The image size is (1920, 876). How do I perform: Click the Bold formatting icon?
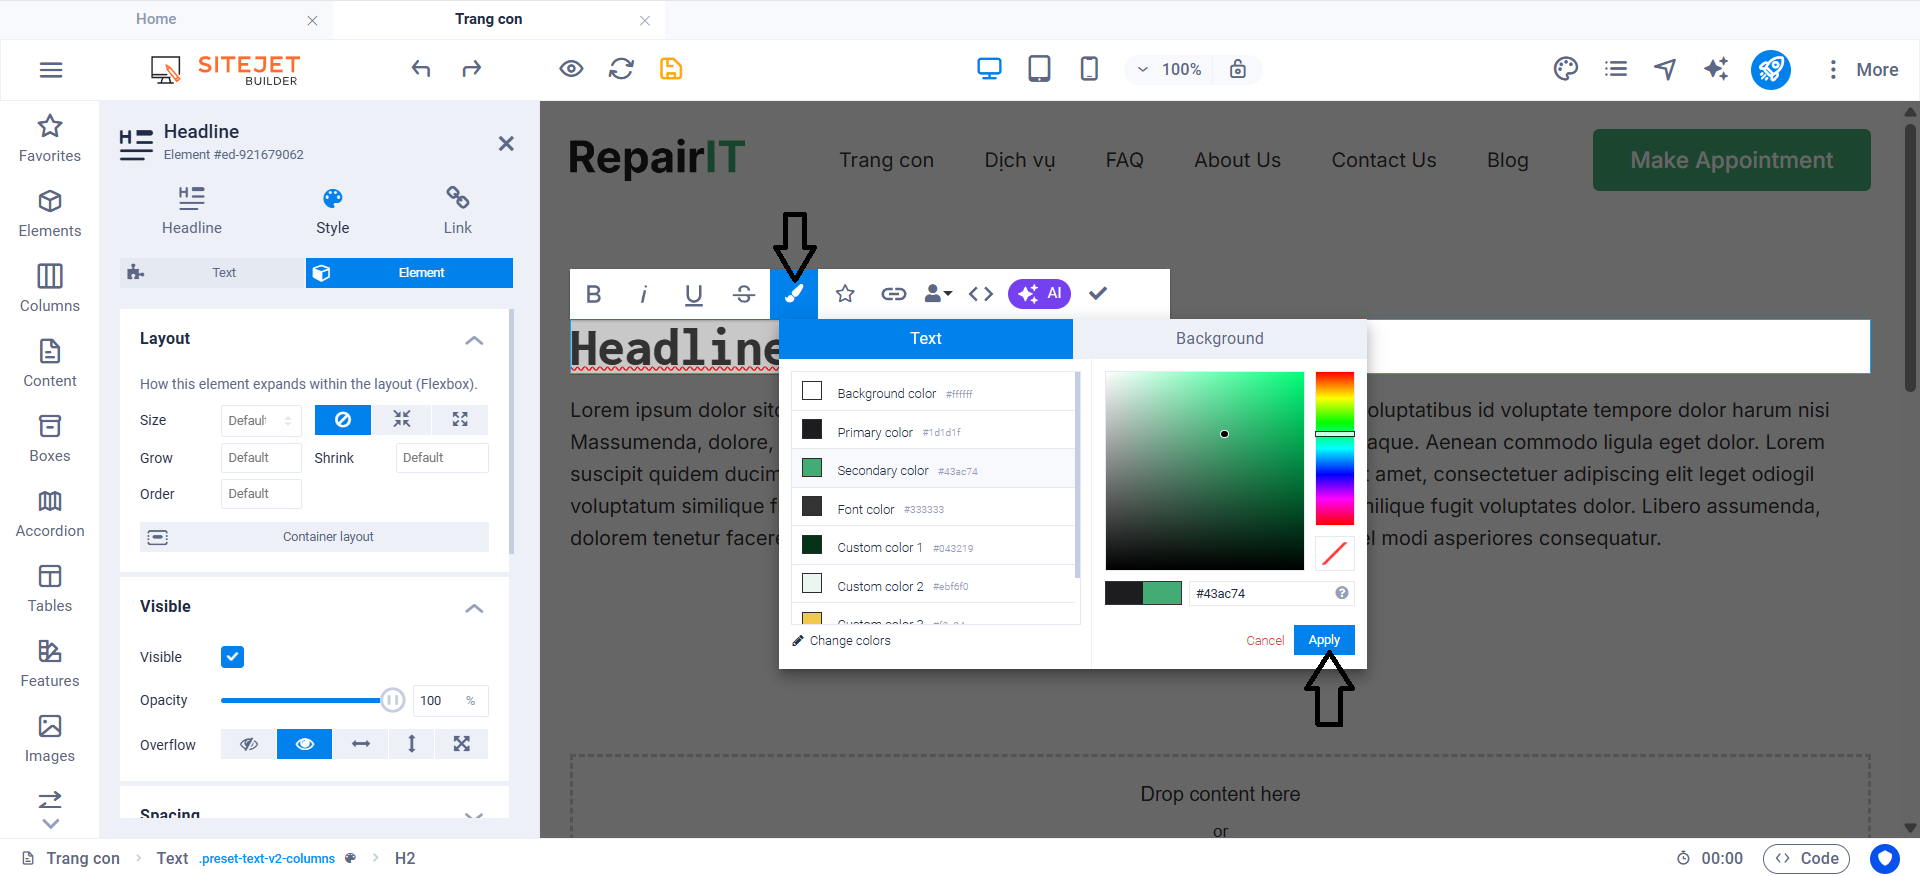point(594,294)
